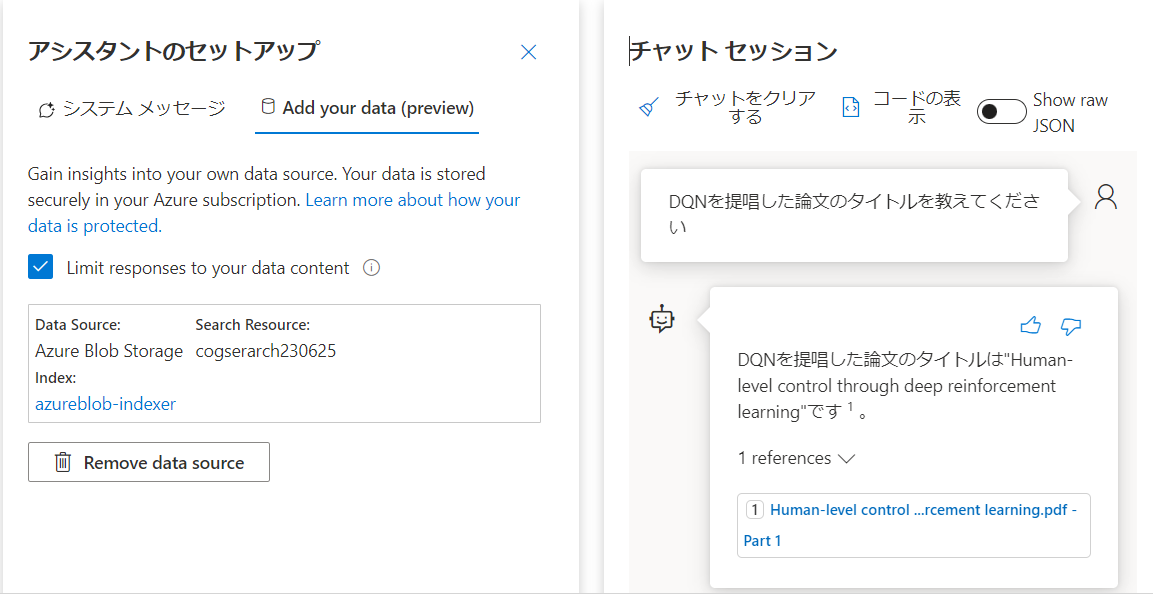Viewport: 1153px width, 595px height.
Task: Select the Add your data (preview) tab
Action: click(x=367, y=109)
